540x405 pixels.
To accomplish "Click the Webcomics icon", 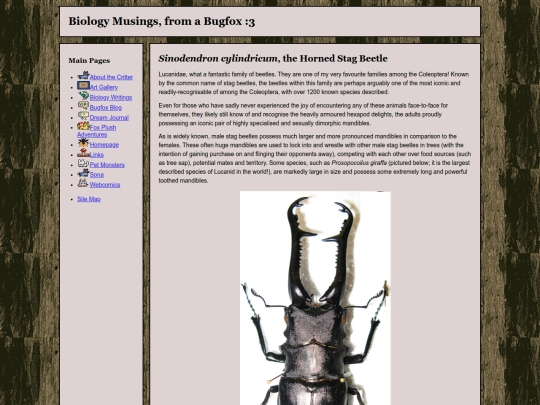I will coord(83,183).
